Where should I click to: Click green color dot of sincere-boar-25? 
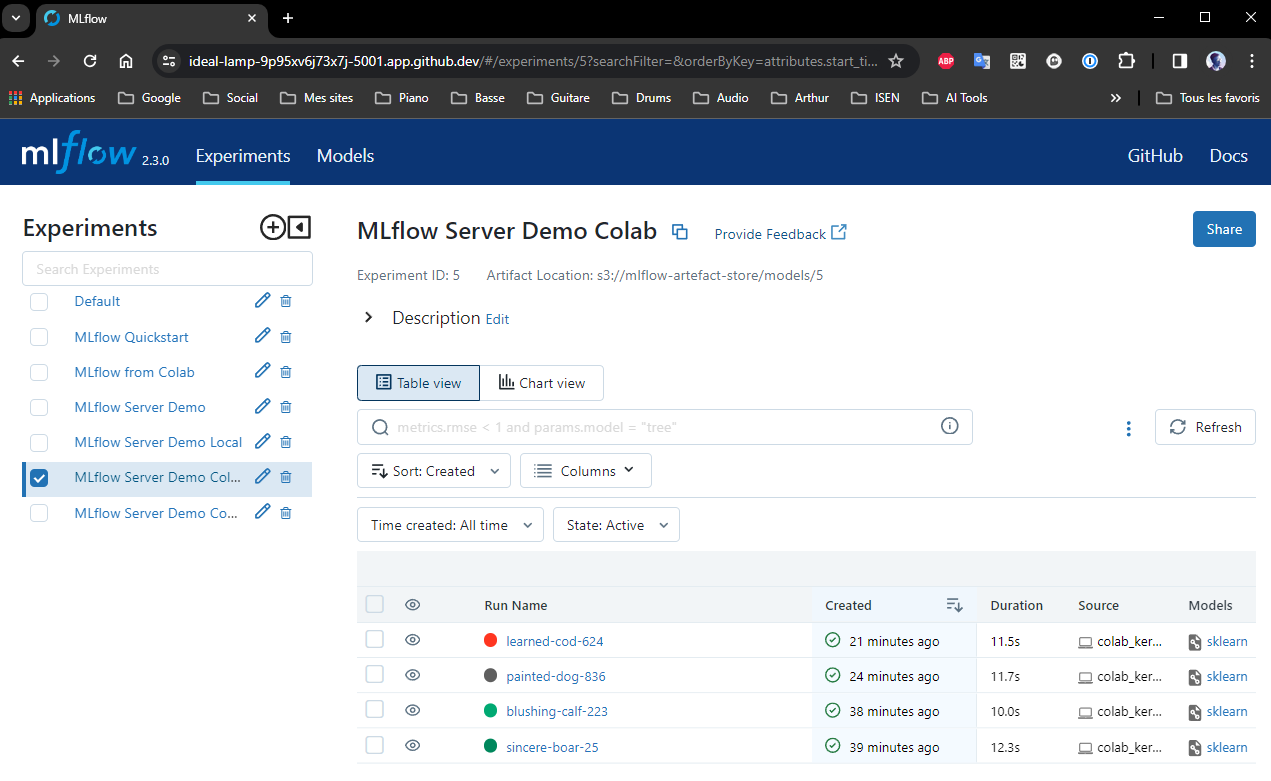[490, 746]
